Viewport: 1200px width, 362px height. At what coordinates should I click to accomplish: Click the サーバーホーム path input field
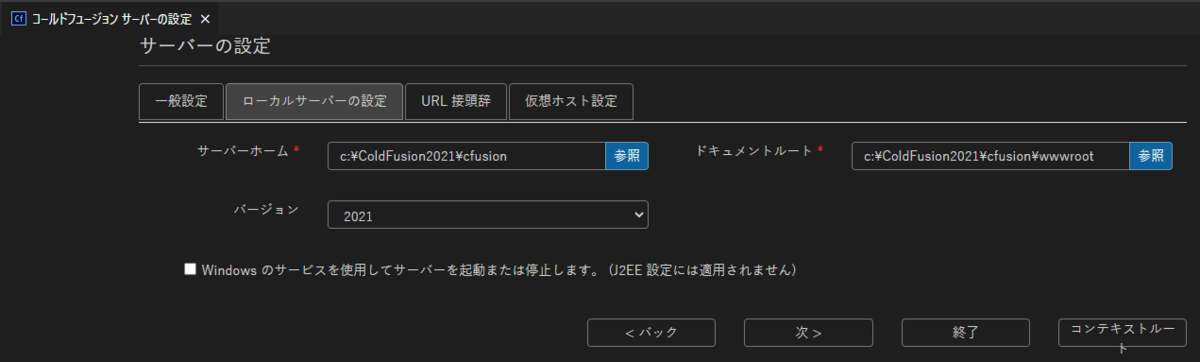467,156
